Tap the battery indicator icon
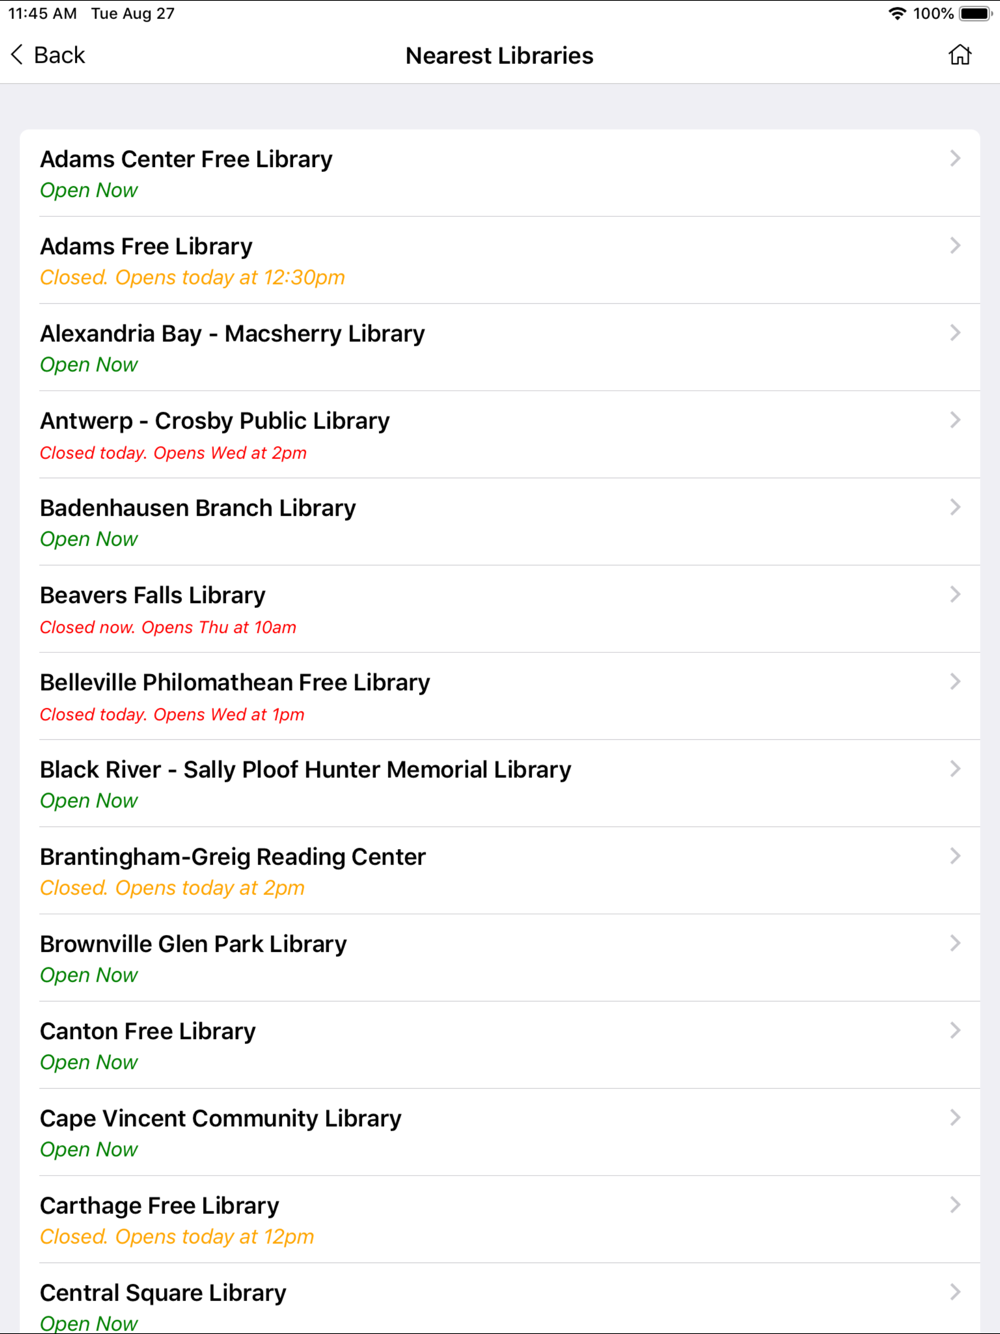Image resolution: width=1000 pixels, height=1334 pixels. click(976, 13)
